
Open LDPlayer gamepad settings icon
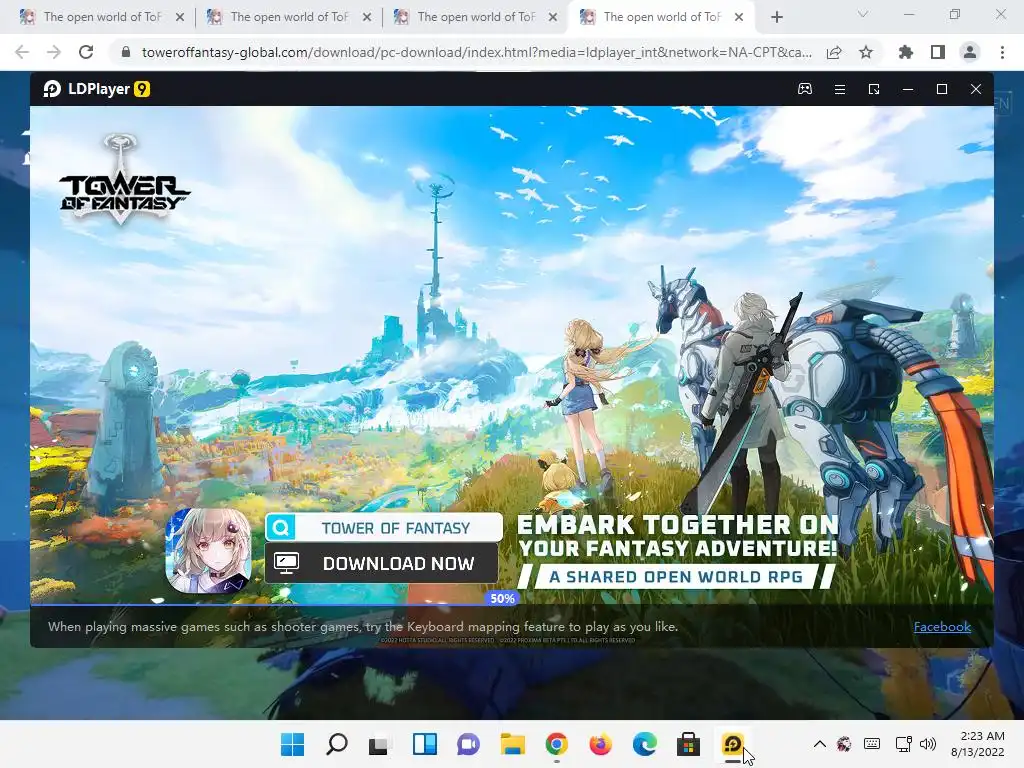point(805,89)
